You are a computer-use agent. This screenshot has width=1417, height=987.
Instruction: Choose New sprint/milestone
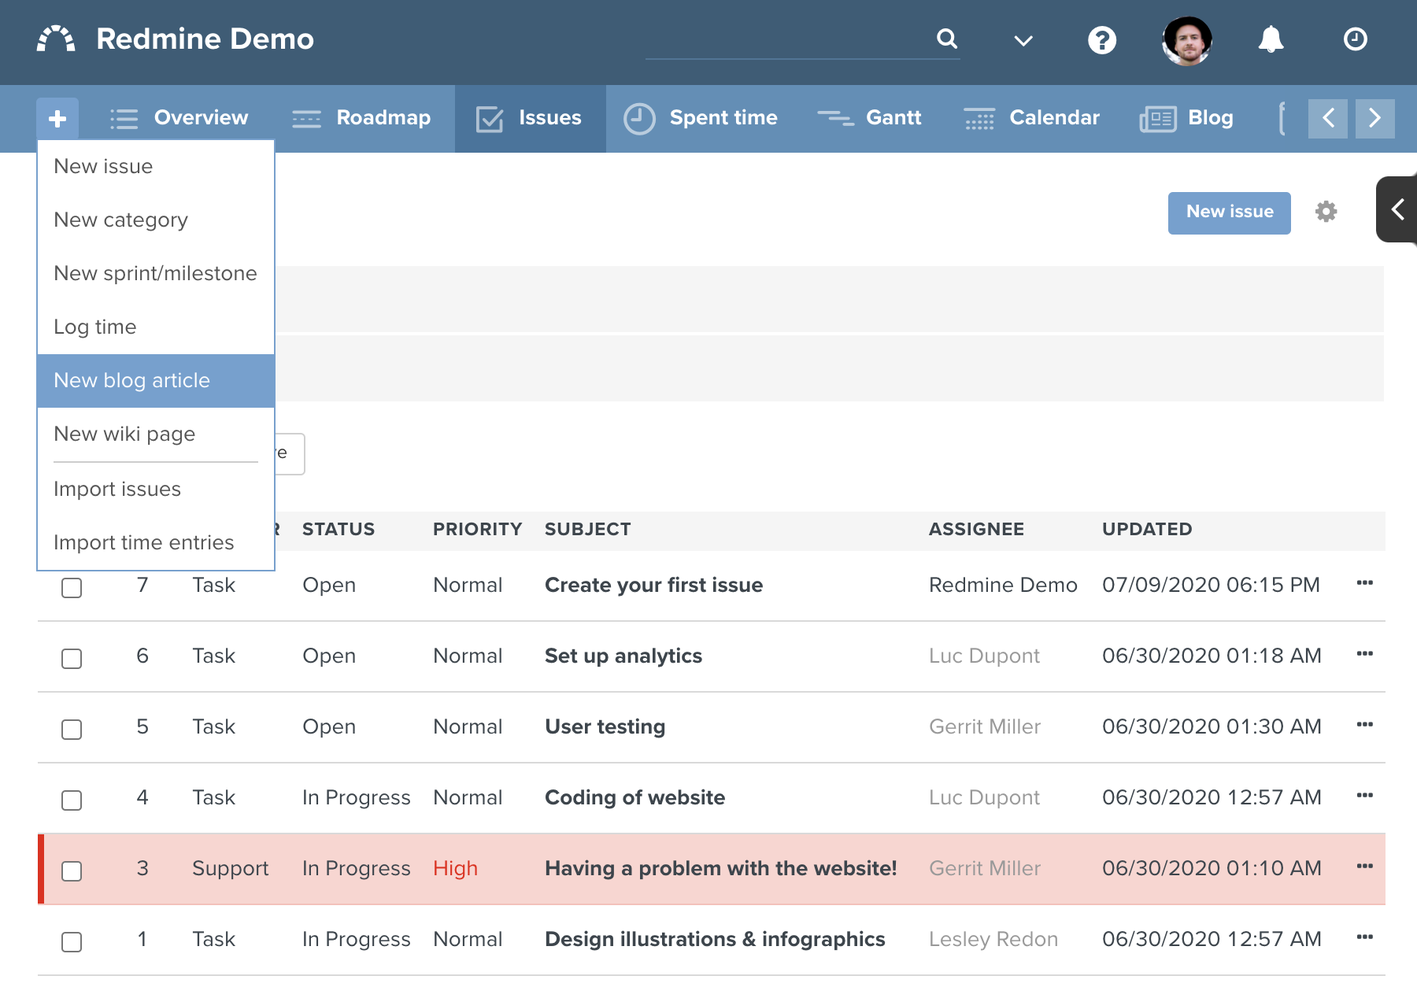[x=156, y=274]
